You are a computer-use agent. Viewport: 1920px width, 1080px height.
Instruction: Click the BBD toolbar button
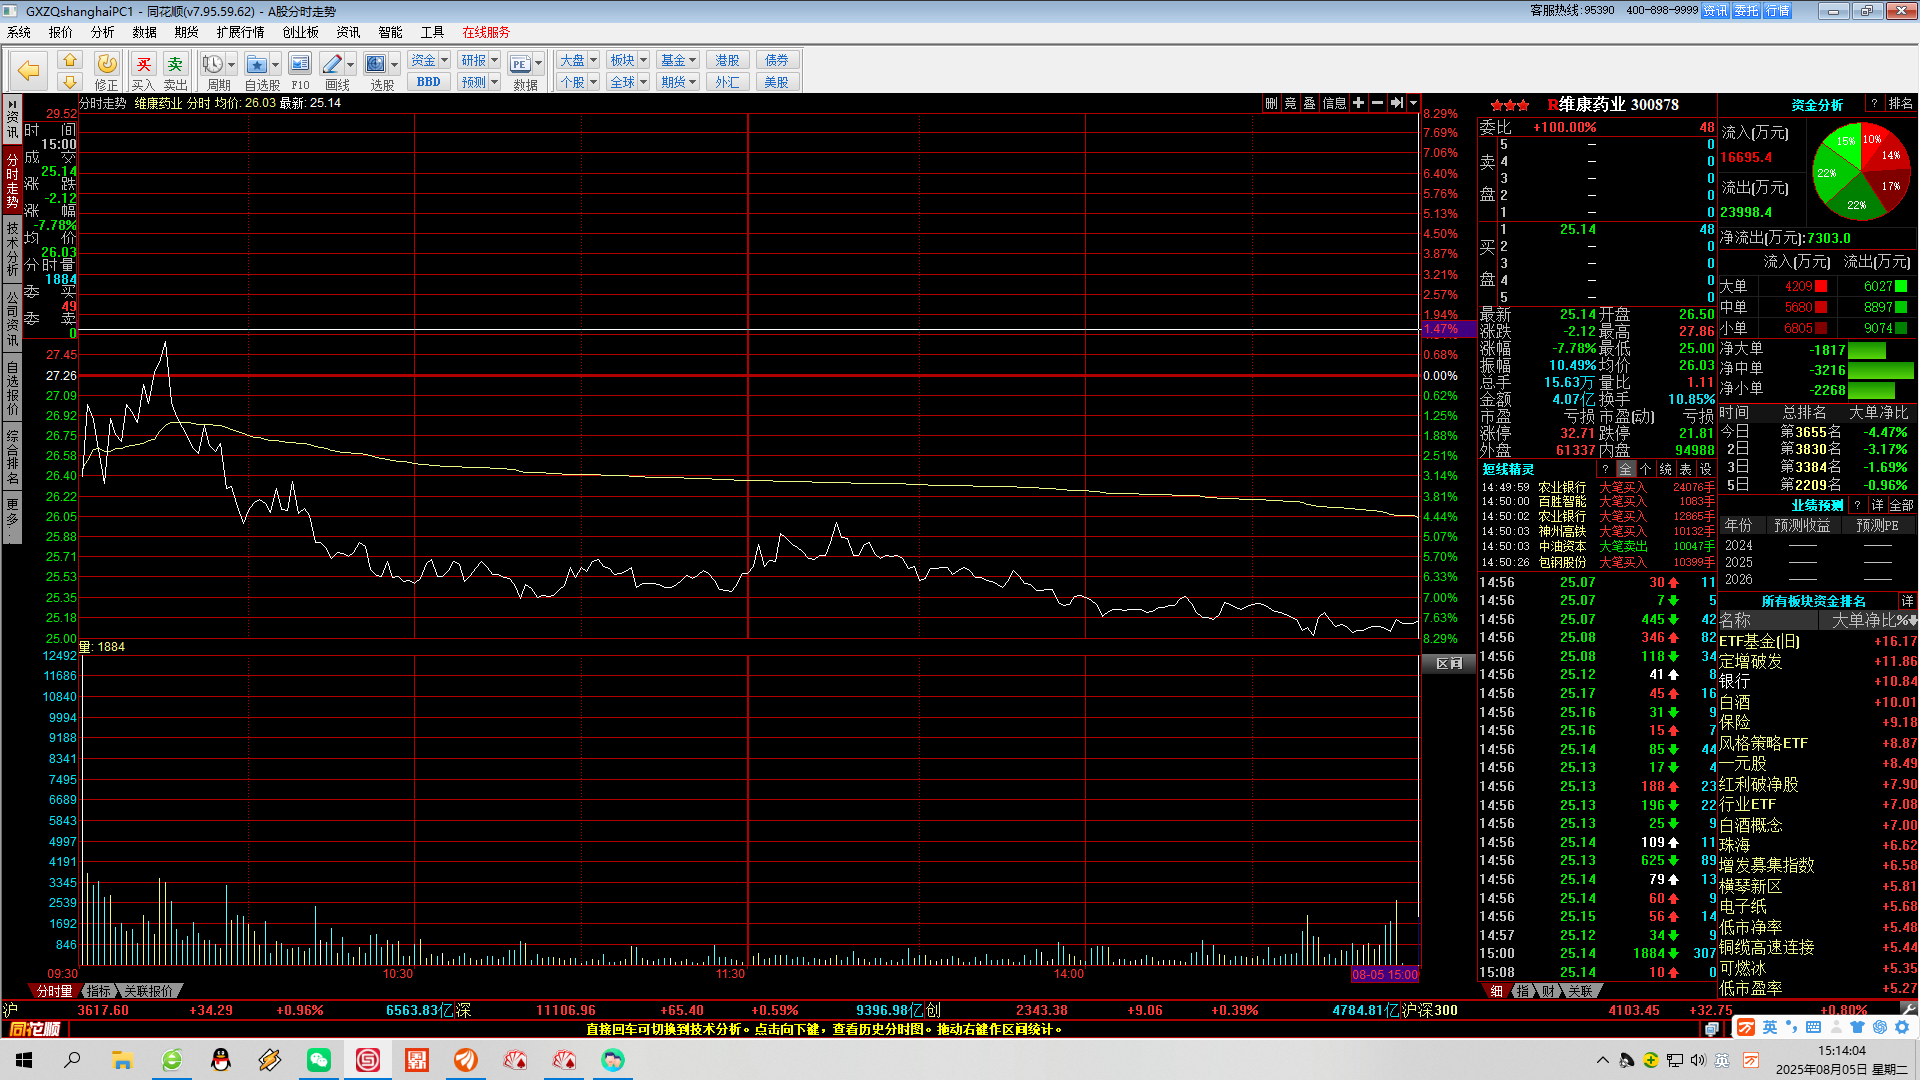tap(429, 82)
